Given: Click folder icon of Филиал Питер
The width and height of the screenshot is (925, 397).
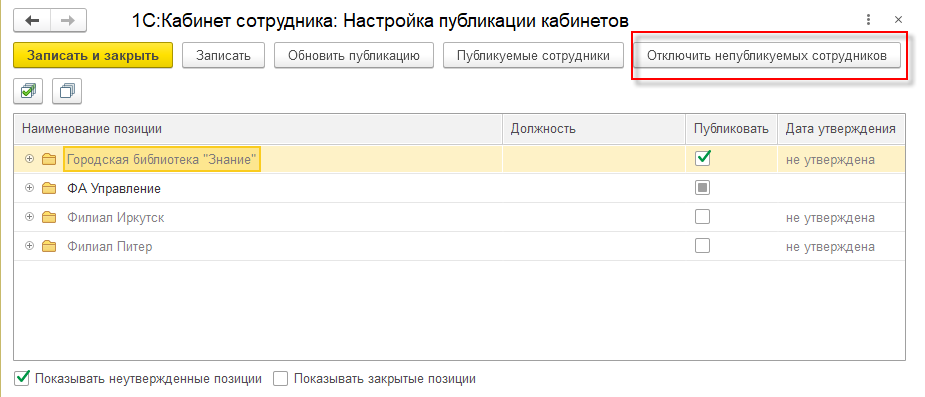Looking at the screenshot, I should 49,247.
